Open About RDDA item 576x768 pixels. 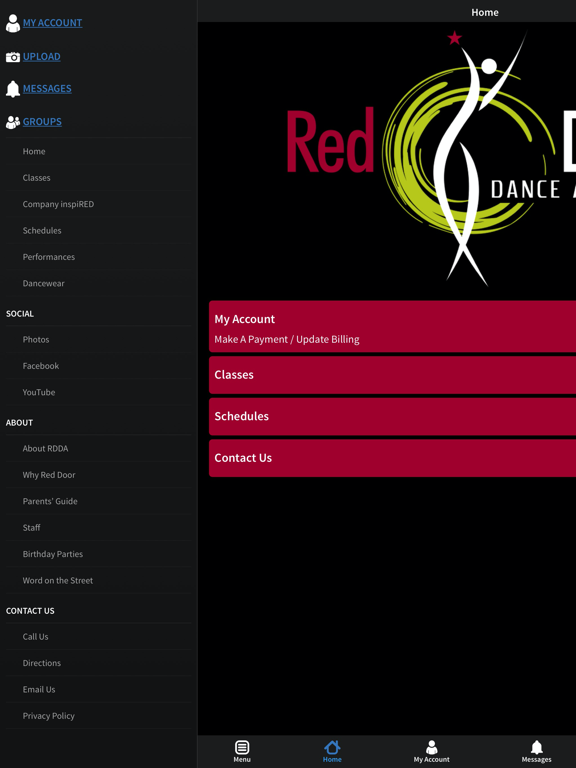(x=98, y=449)
